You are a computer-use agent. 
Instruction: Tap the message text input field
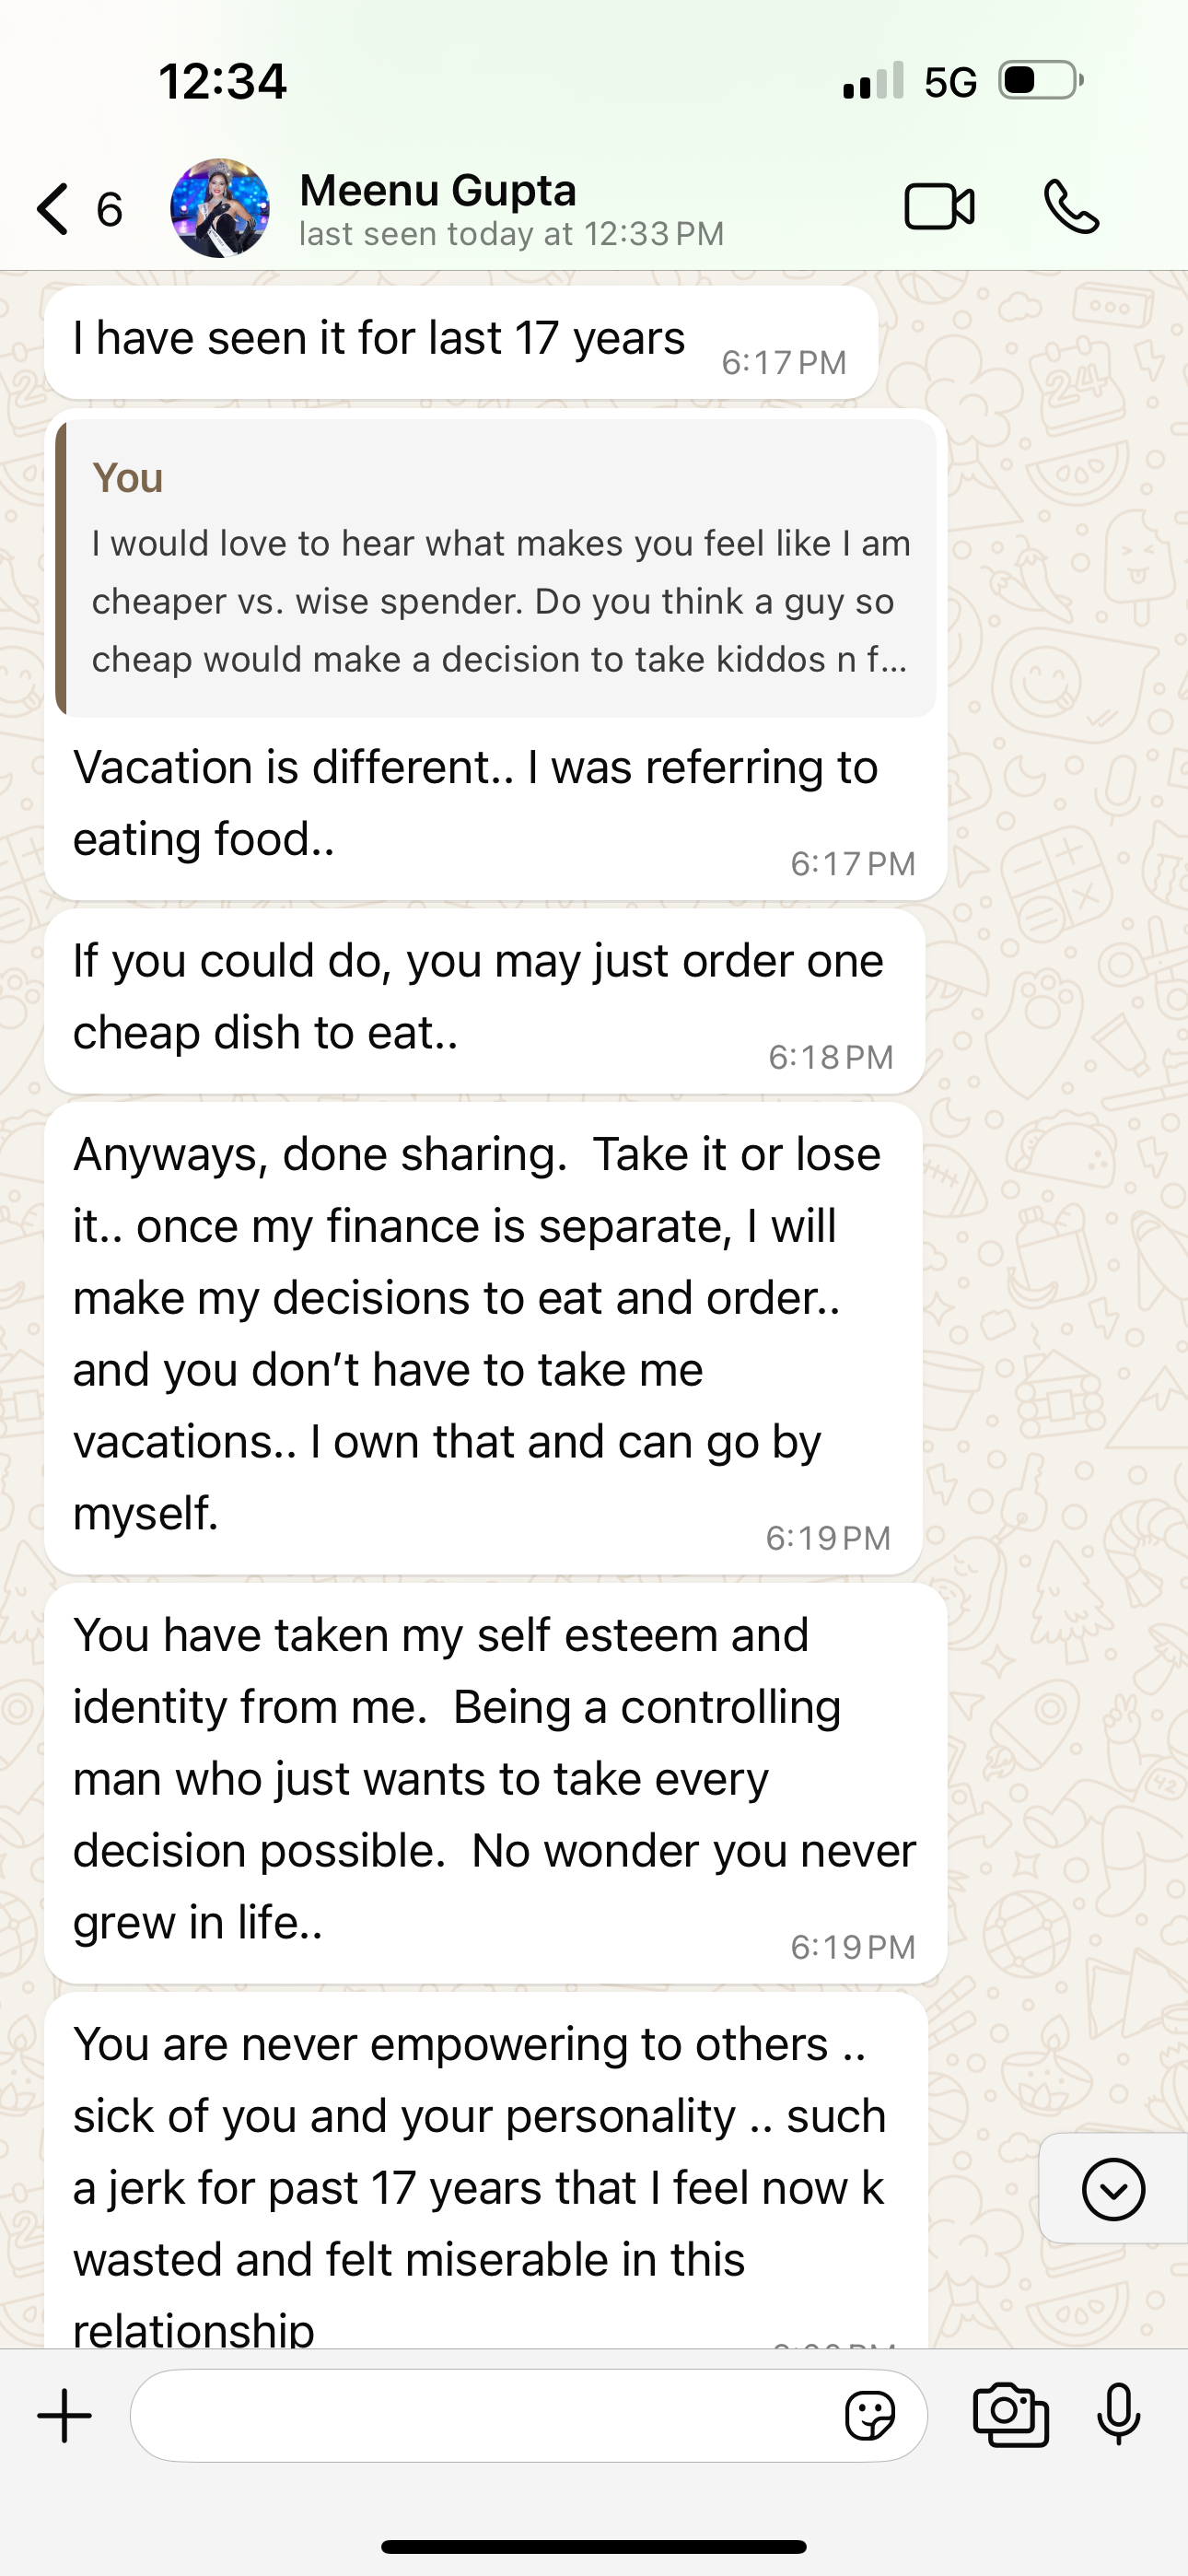point(480,2416)
